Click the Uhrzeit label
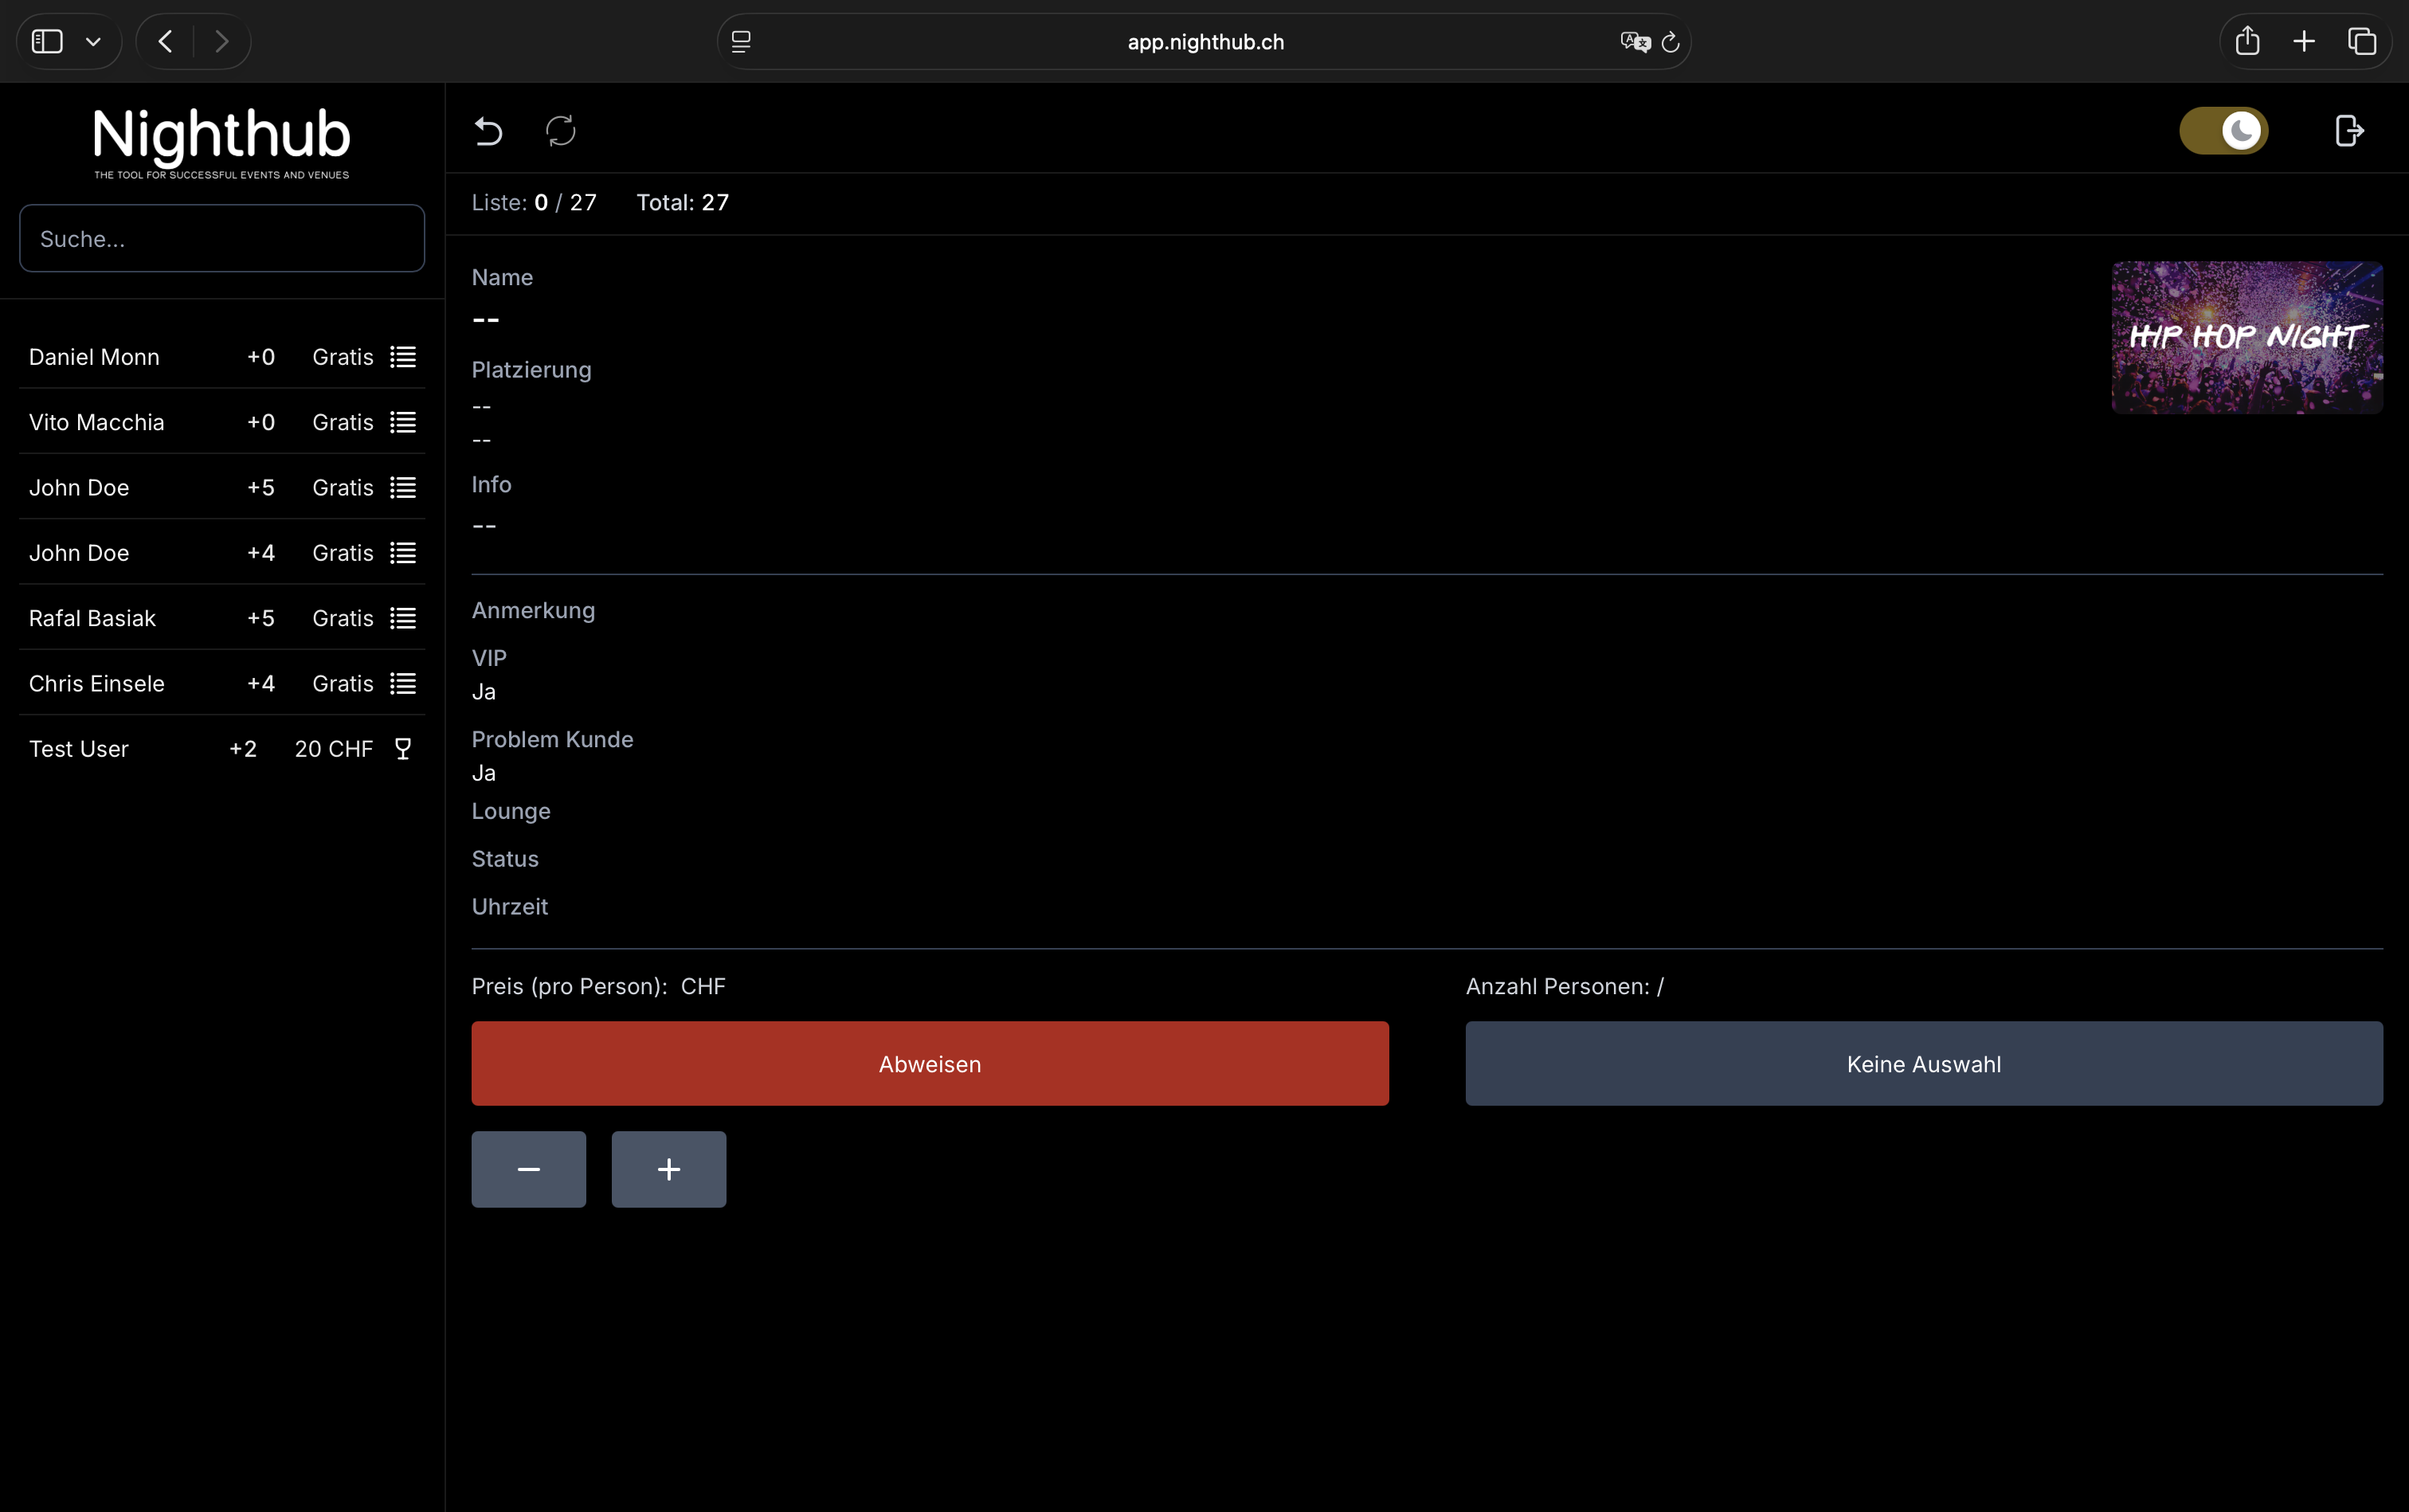Viewport: 2409px width, 1512px height. [x=510, y=906]
